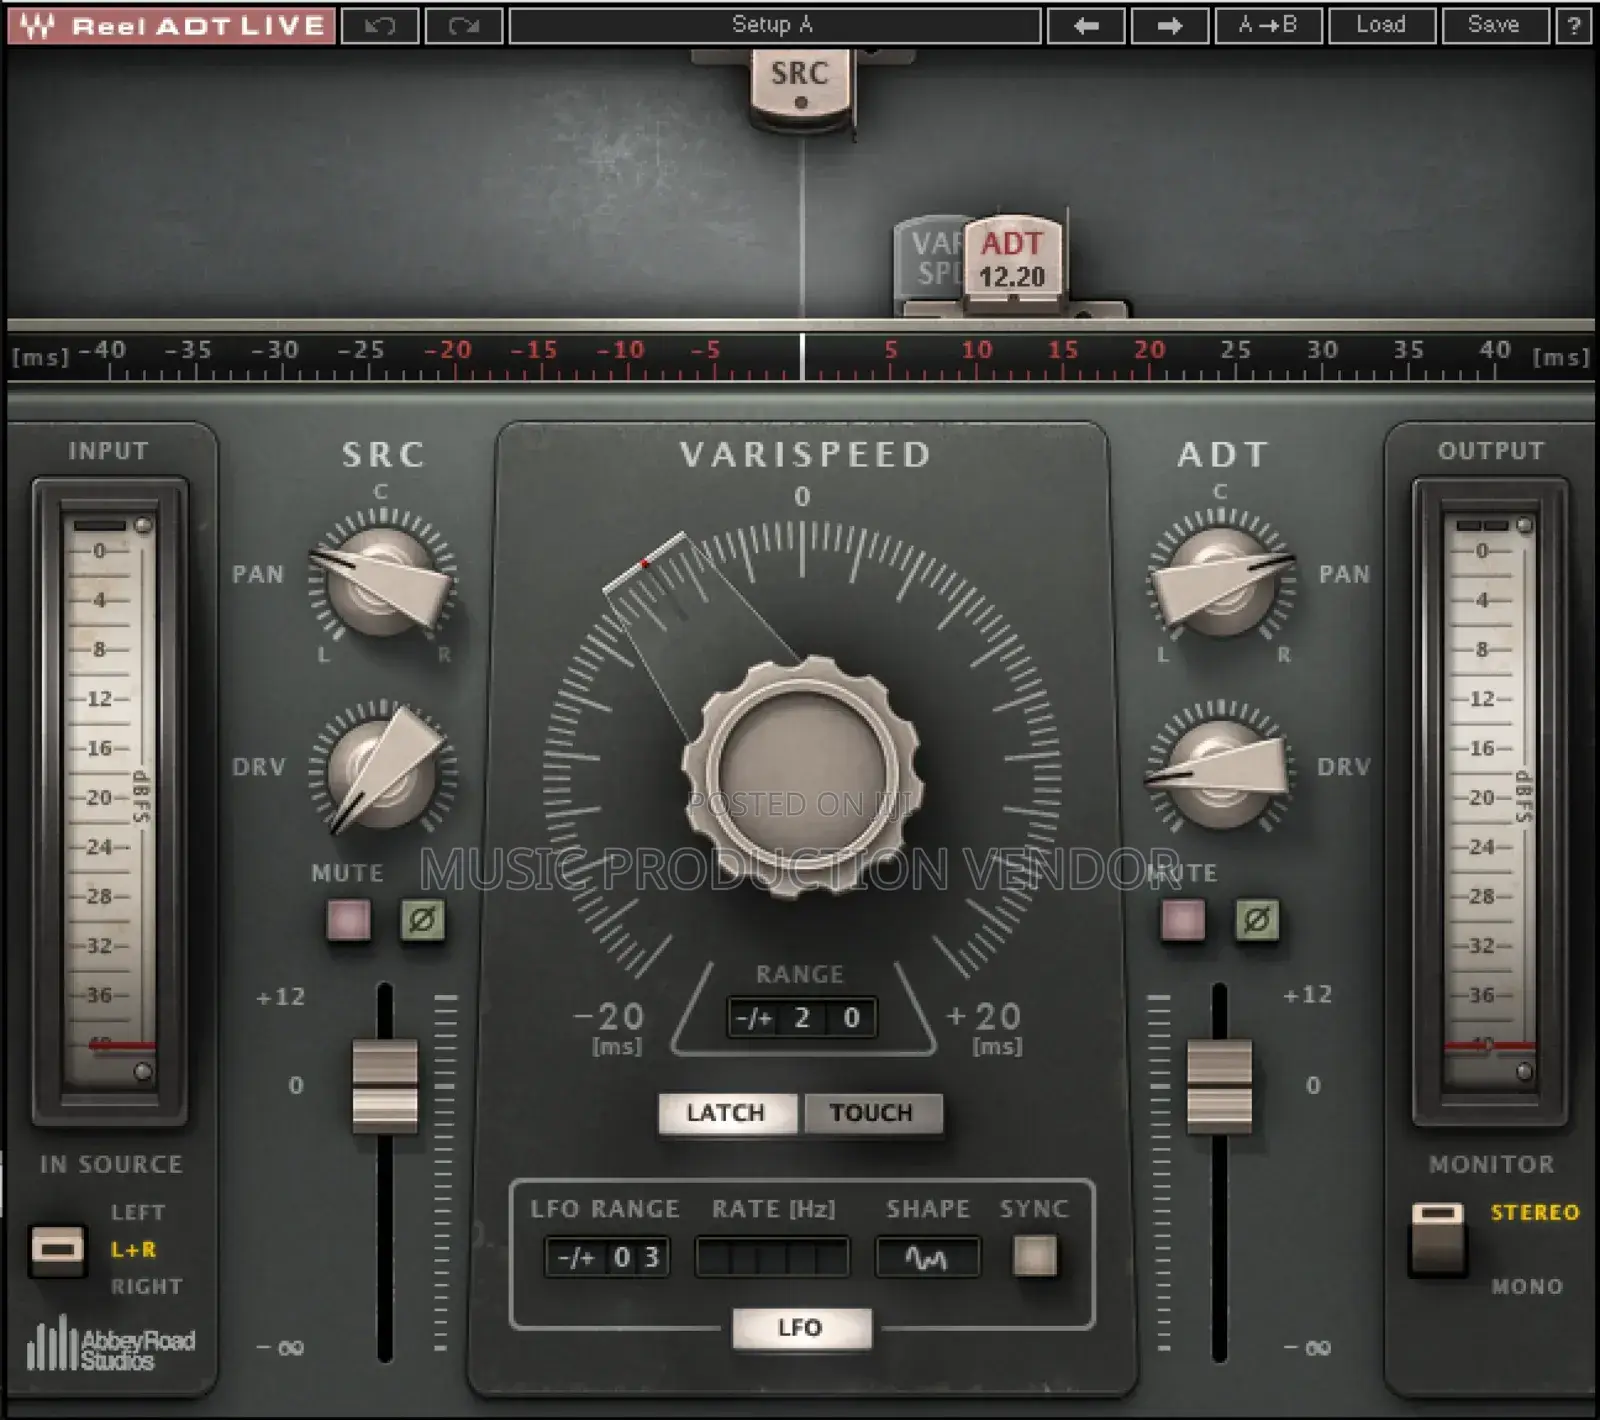Screen dimensions: 1600x1420
Task: Copy setup A to B
Action: pos(1268,26)
